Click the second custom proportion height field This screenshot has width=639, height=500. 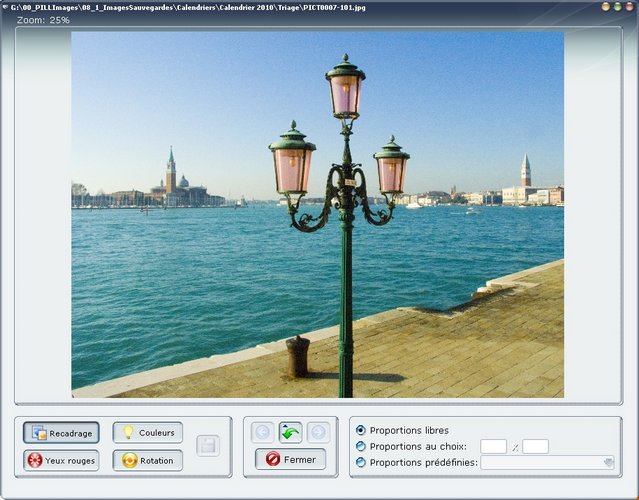535,446
